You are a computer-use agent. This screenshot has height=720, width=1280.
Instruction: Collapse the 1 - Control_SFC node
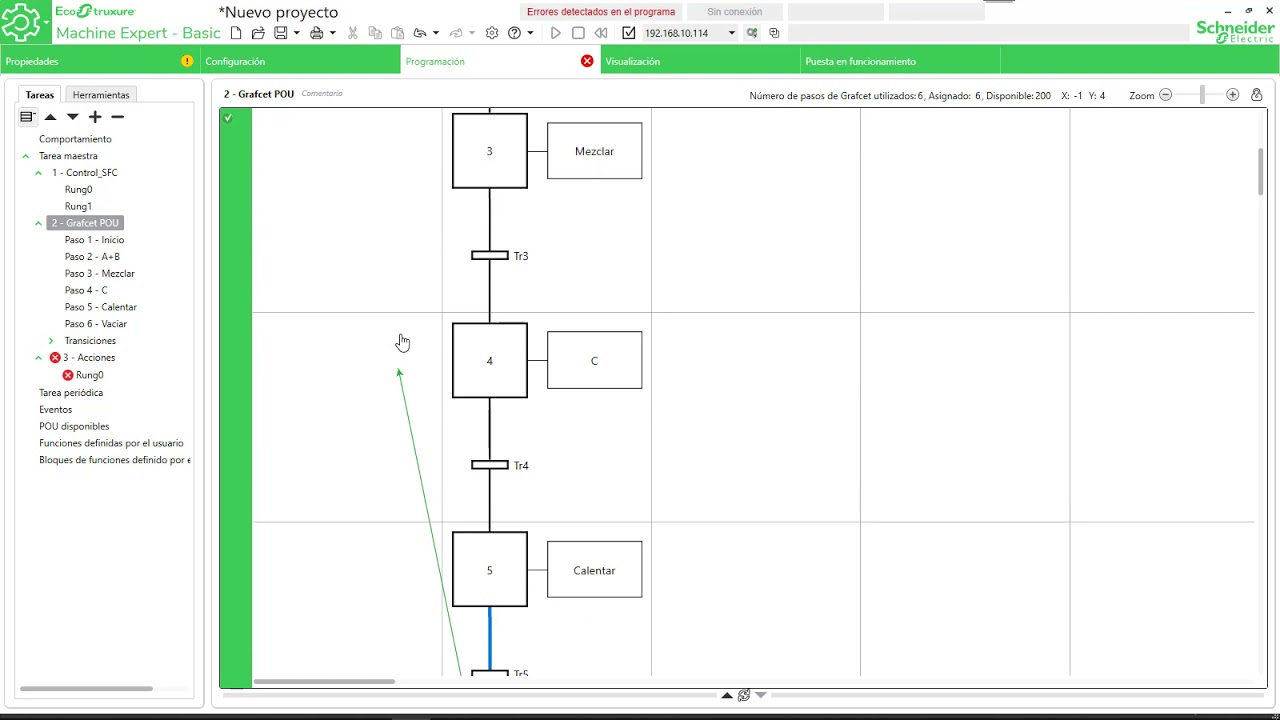39,173
